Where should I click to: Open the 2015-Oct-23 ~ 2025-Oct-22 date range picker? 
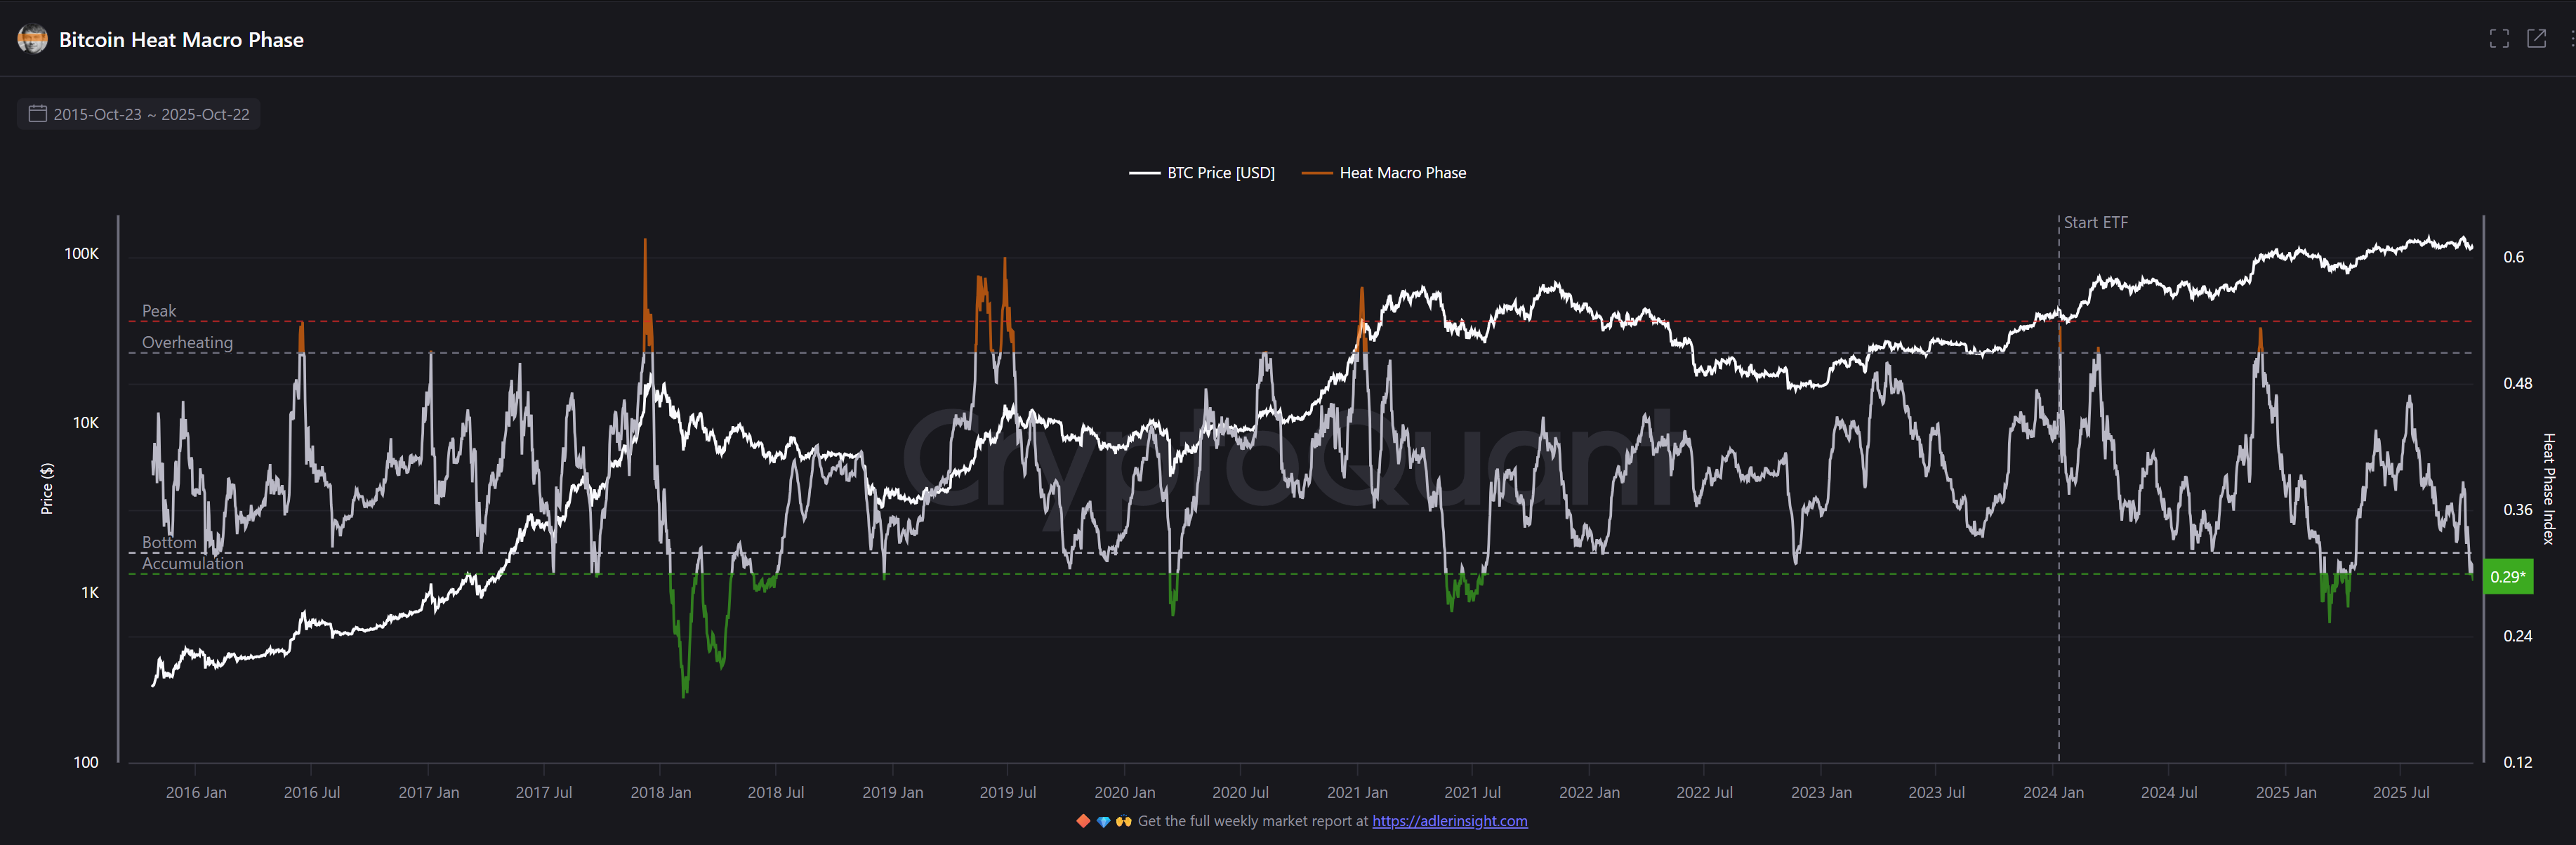click(x=151, y=114)
